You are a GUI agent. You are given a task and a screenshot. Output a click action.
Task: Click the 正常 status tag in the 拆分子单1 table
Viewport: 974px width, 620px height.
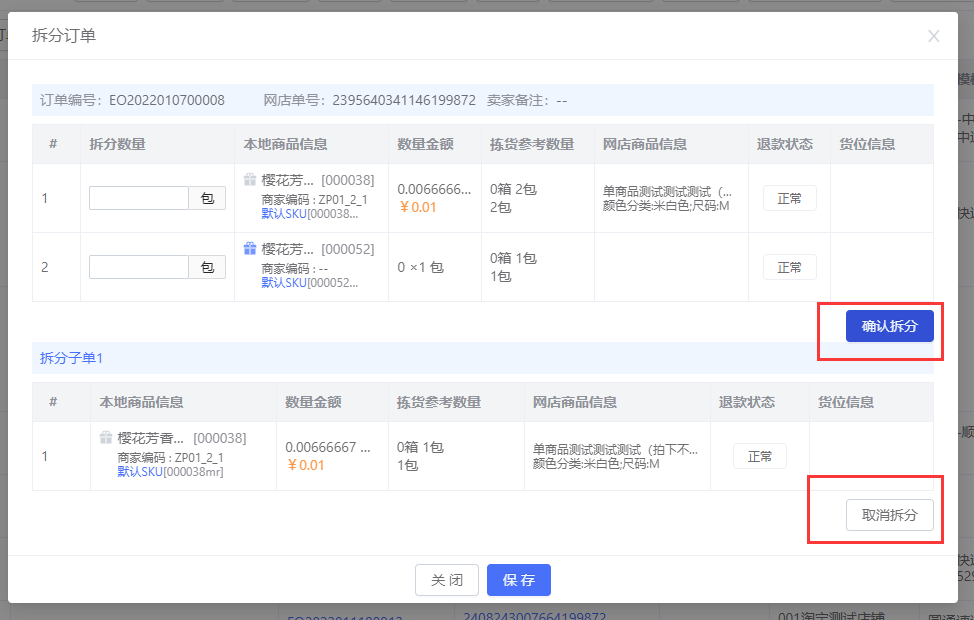pos(760,456)
